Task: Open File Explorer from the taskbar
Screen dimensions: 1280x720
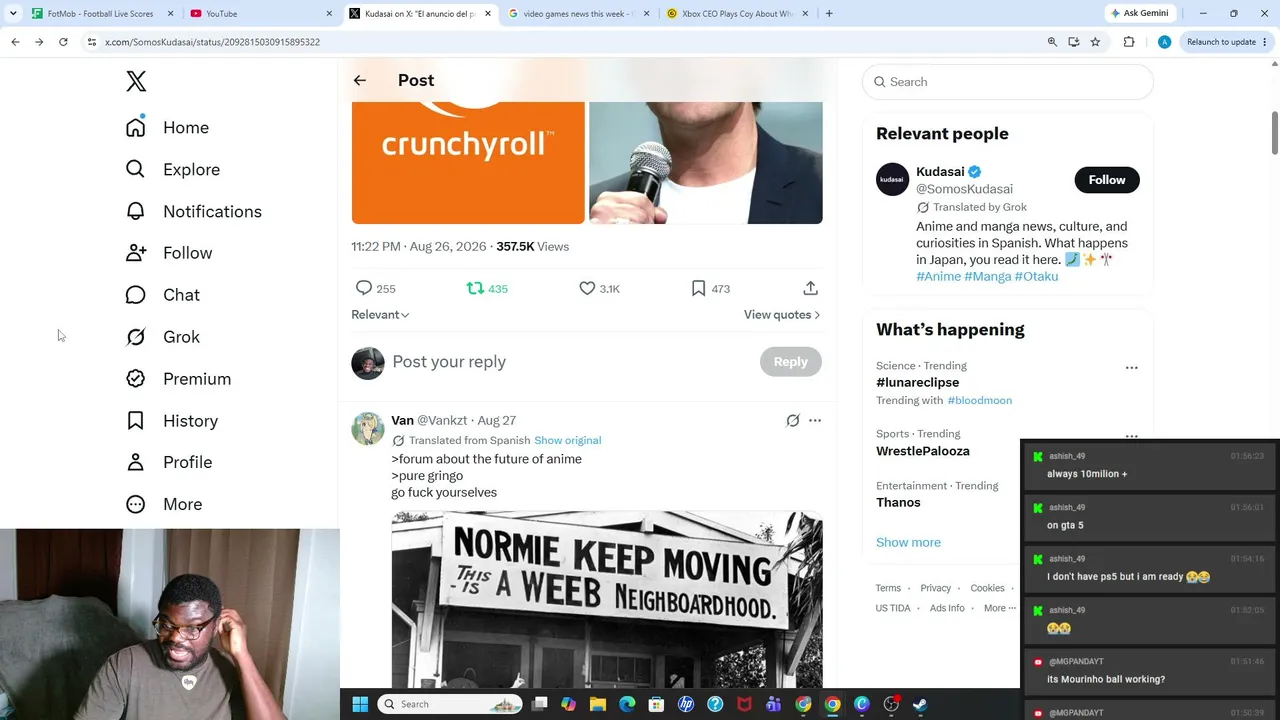Action: (x=598, y=704)
